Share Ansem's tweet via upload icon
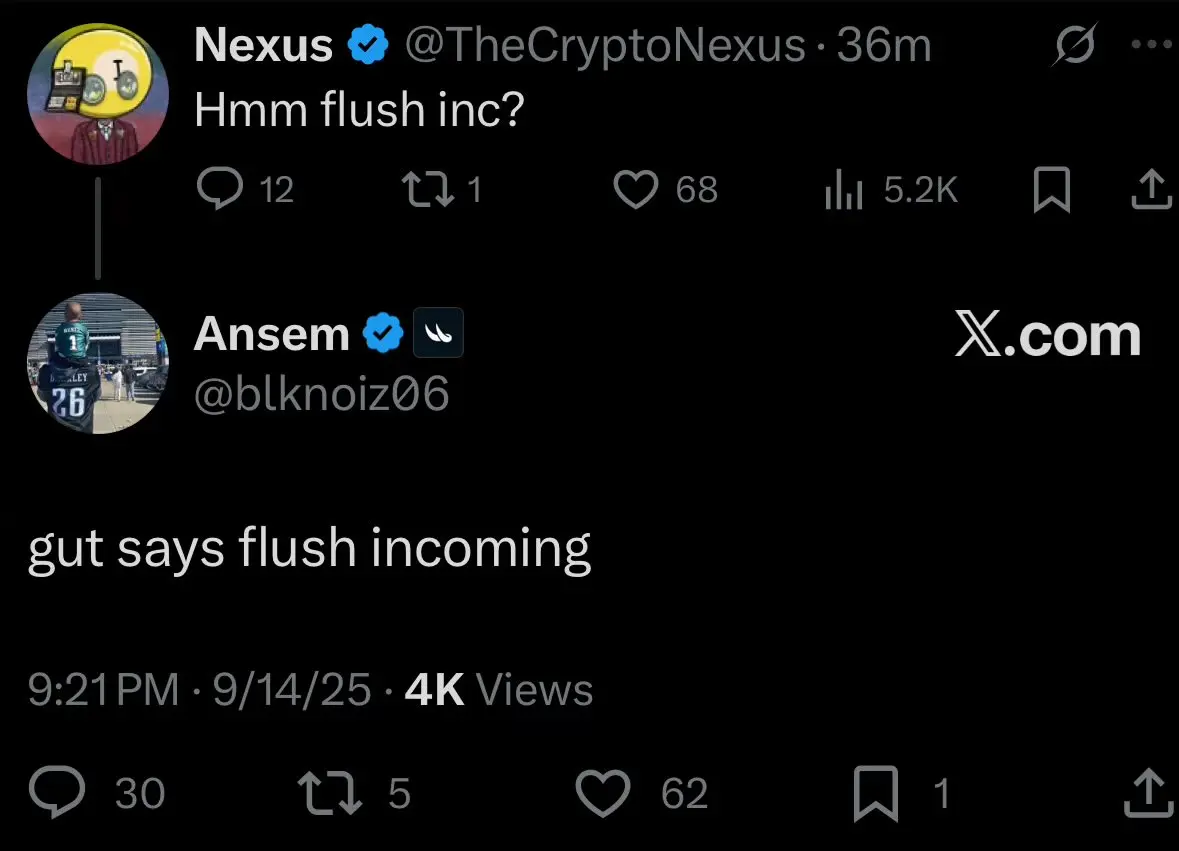Screen dimensions: 1179x851 point(1148,792)
